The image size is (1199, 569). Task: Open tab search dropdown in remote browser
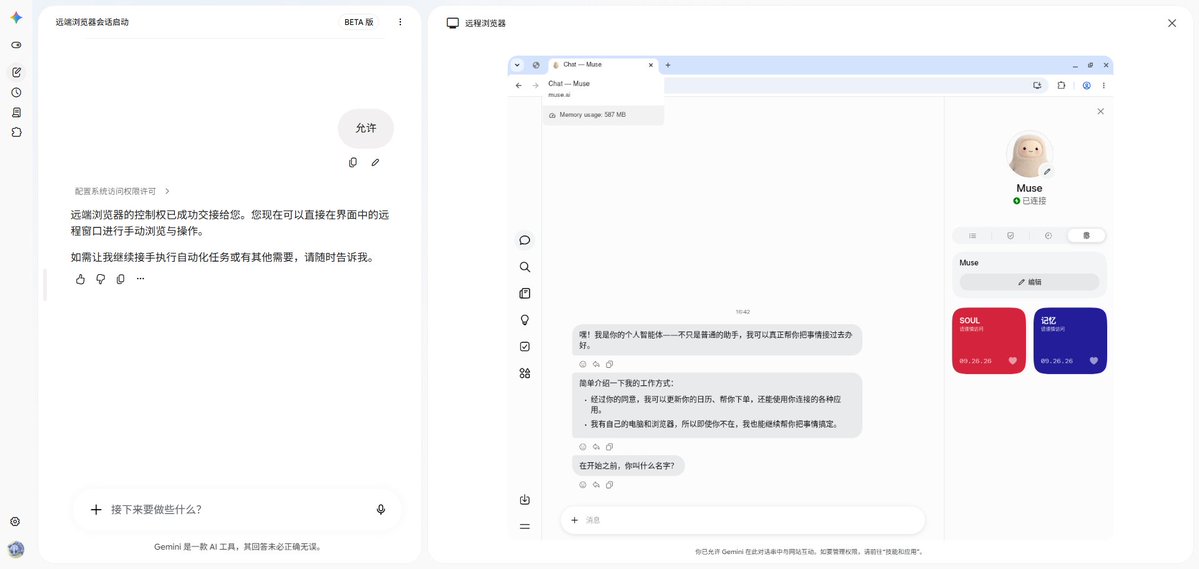pyautogui.click(x=518, y=65)
